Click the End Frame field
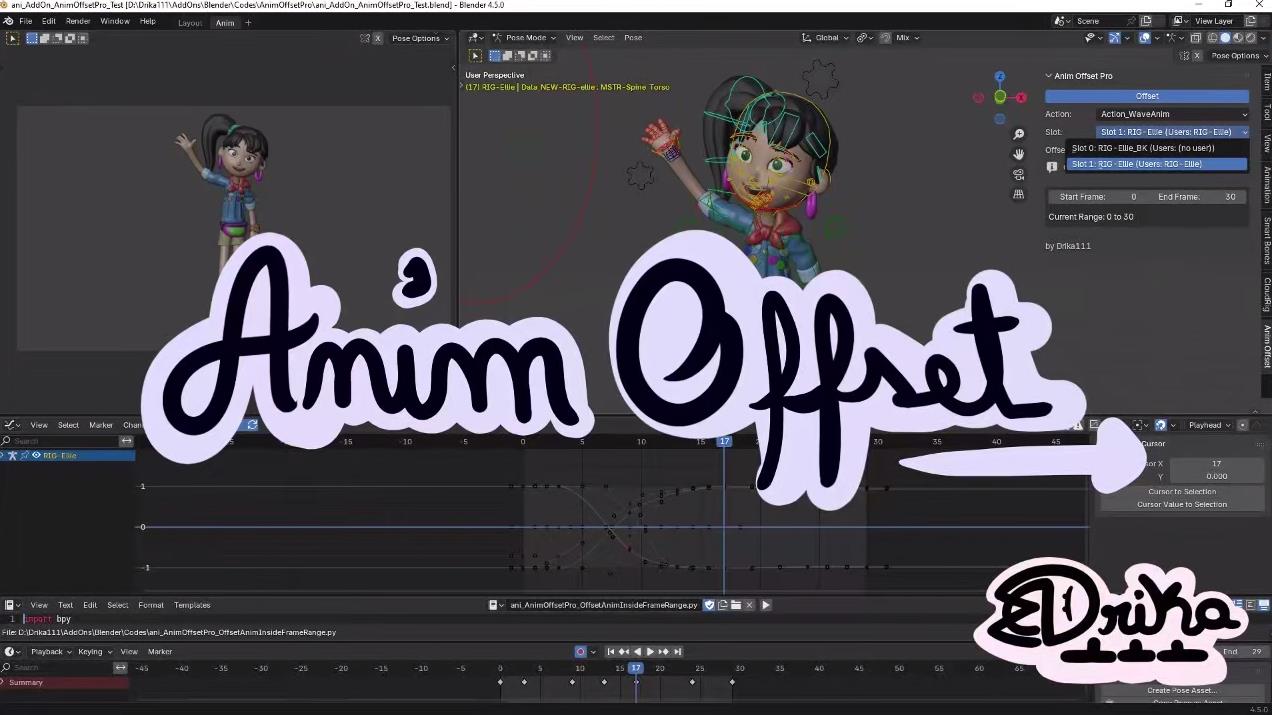 1198,197
